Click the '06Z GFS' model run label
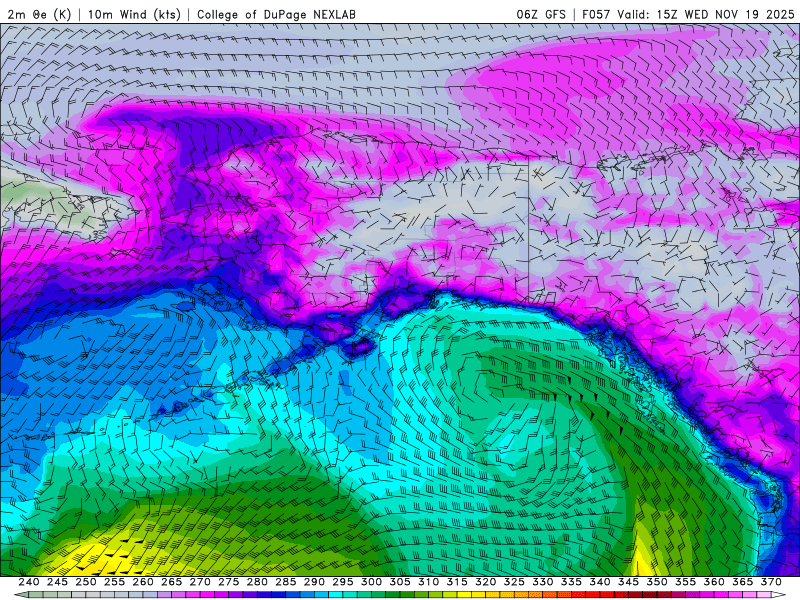Screen dimensions: 800x600 coord(541,14)
